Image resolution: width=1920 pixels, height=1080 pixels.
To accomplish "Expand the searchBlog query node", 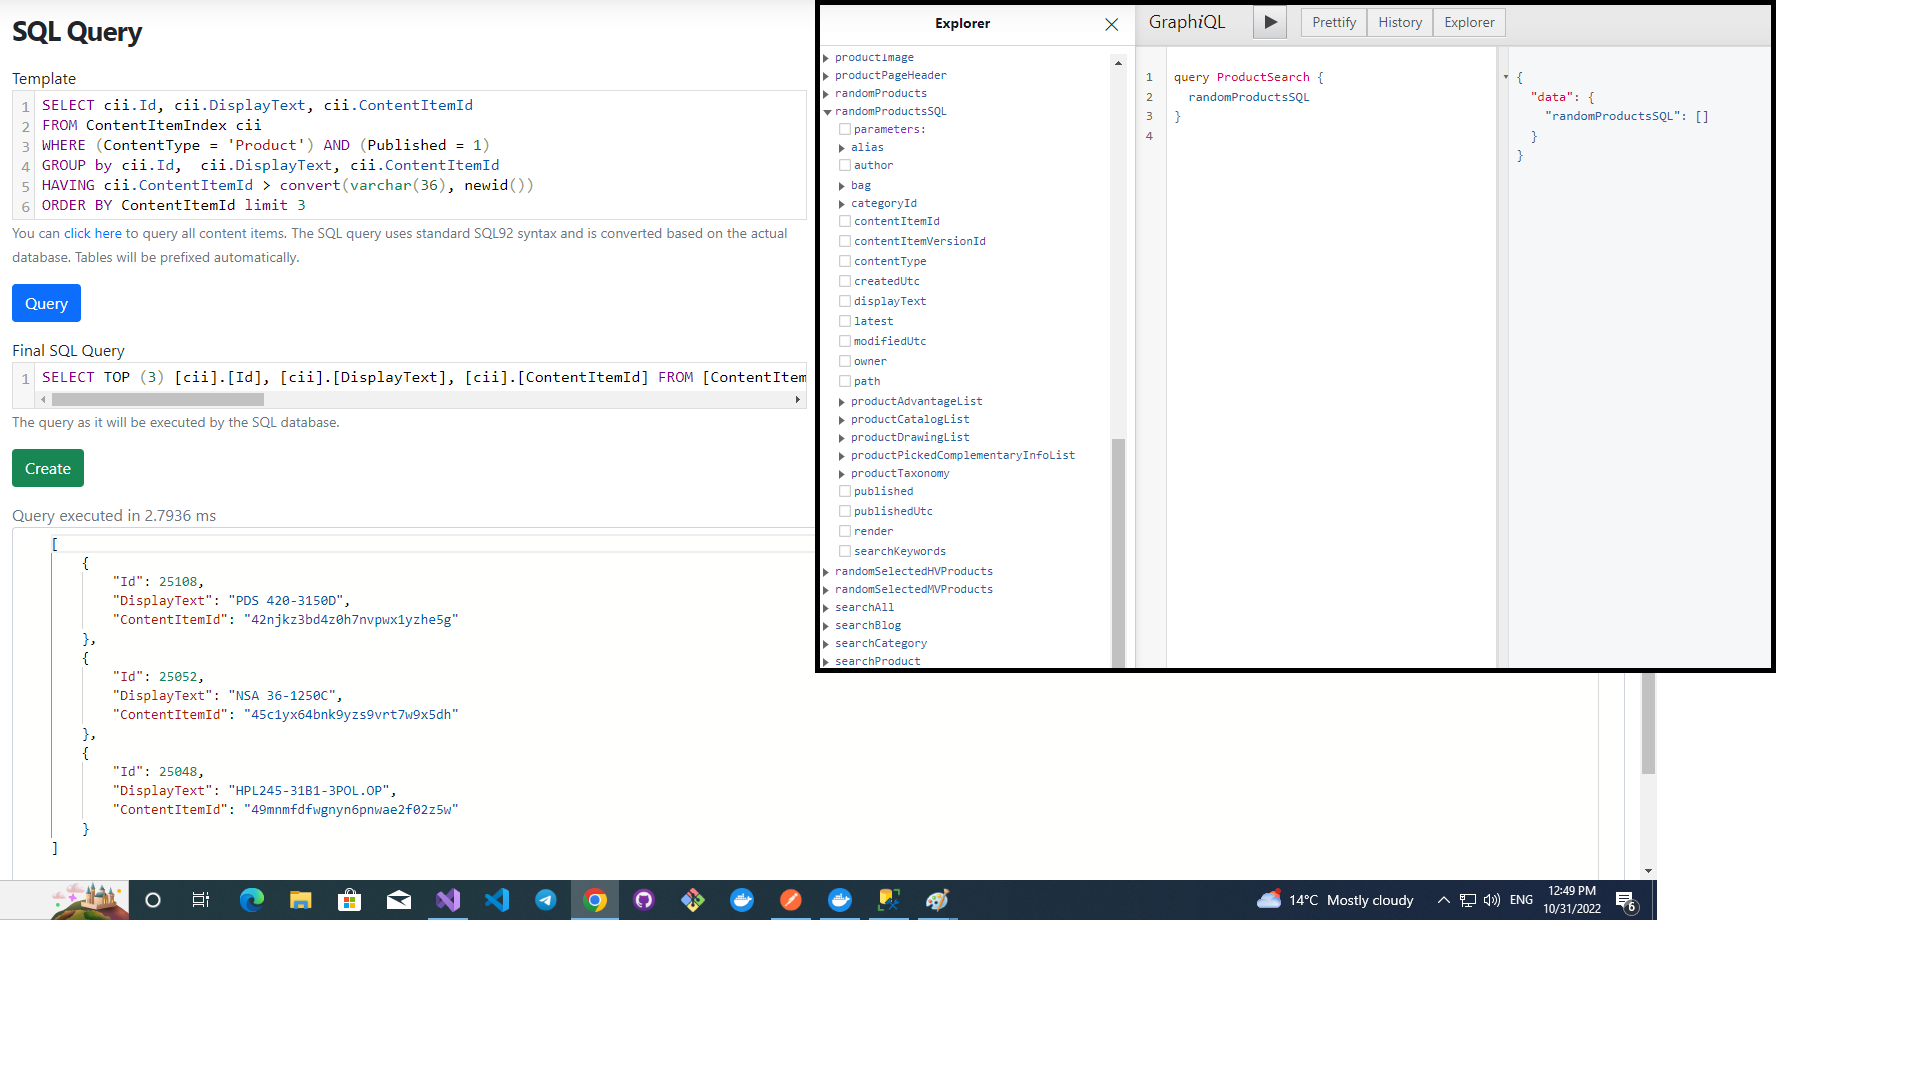I will 826,626.
